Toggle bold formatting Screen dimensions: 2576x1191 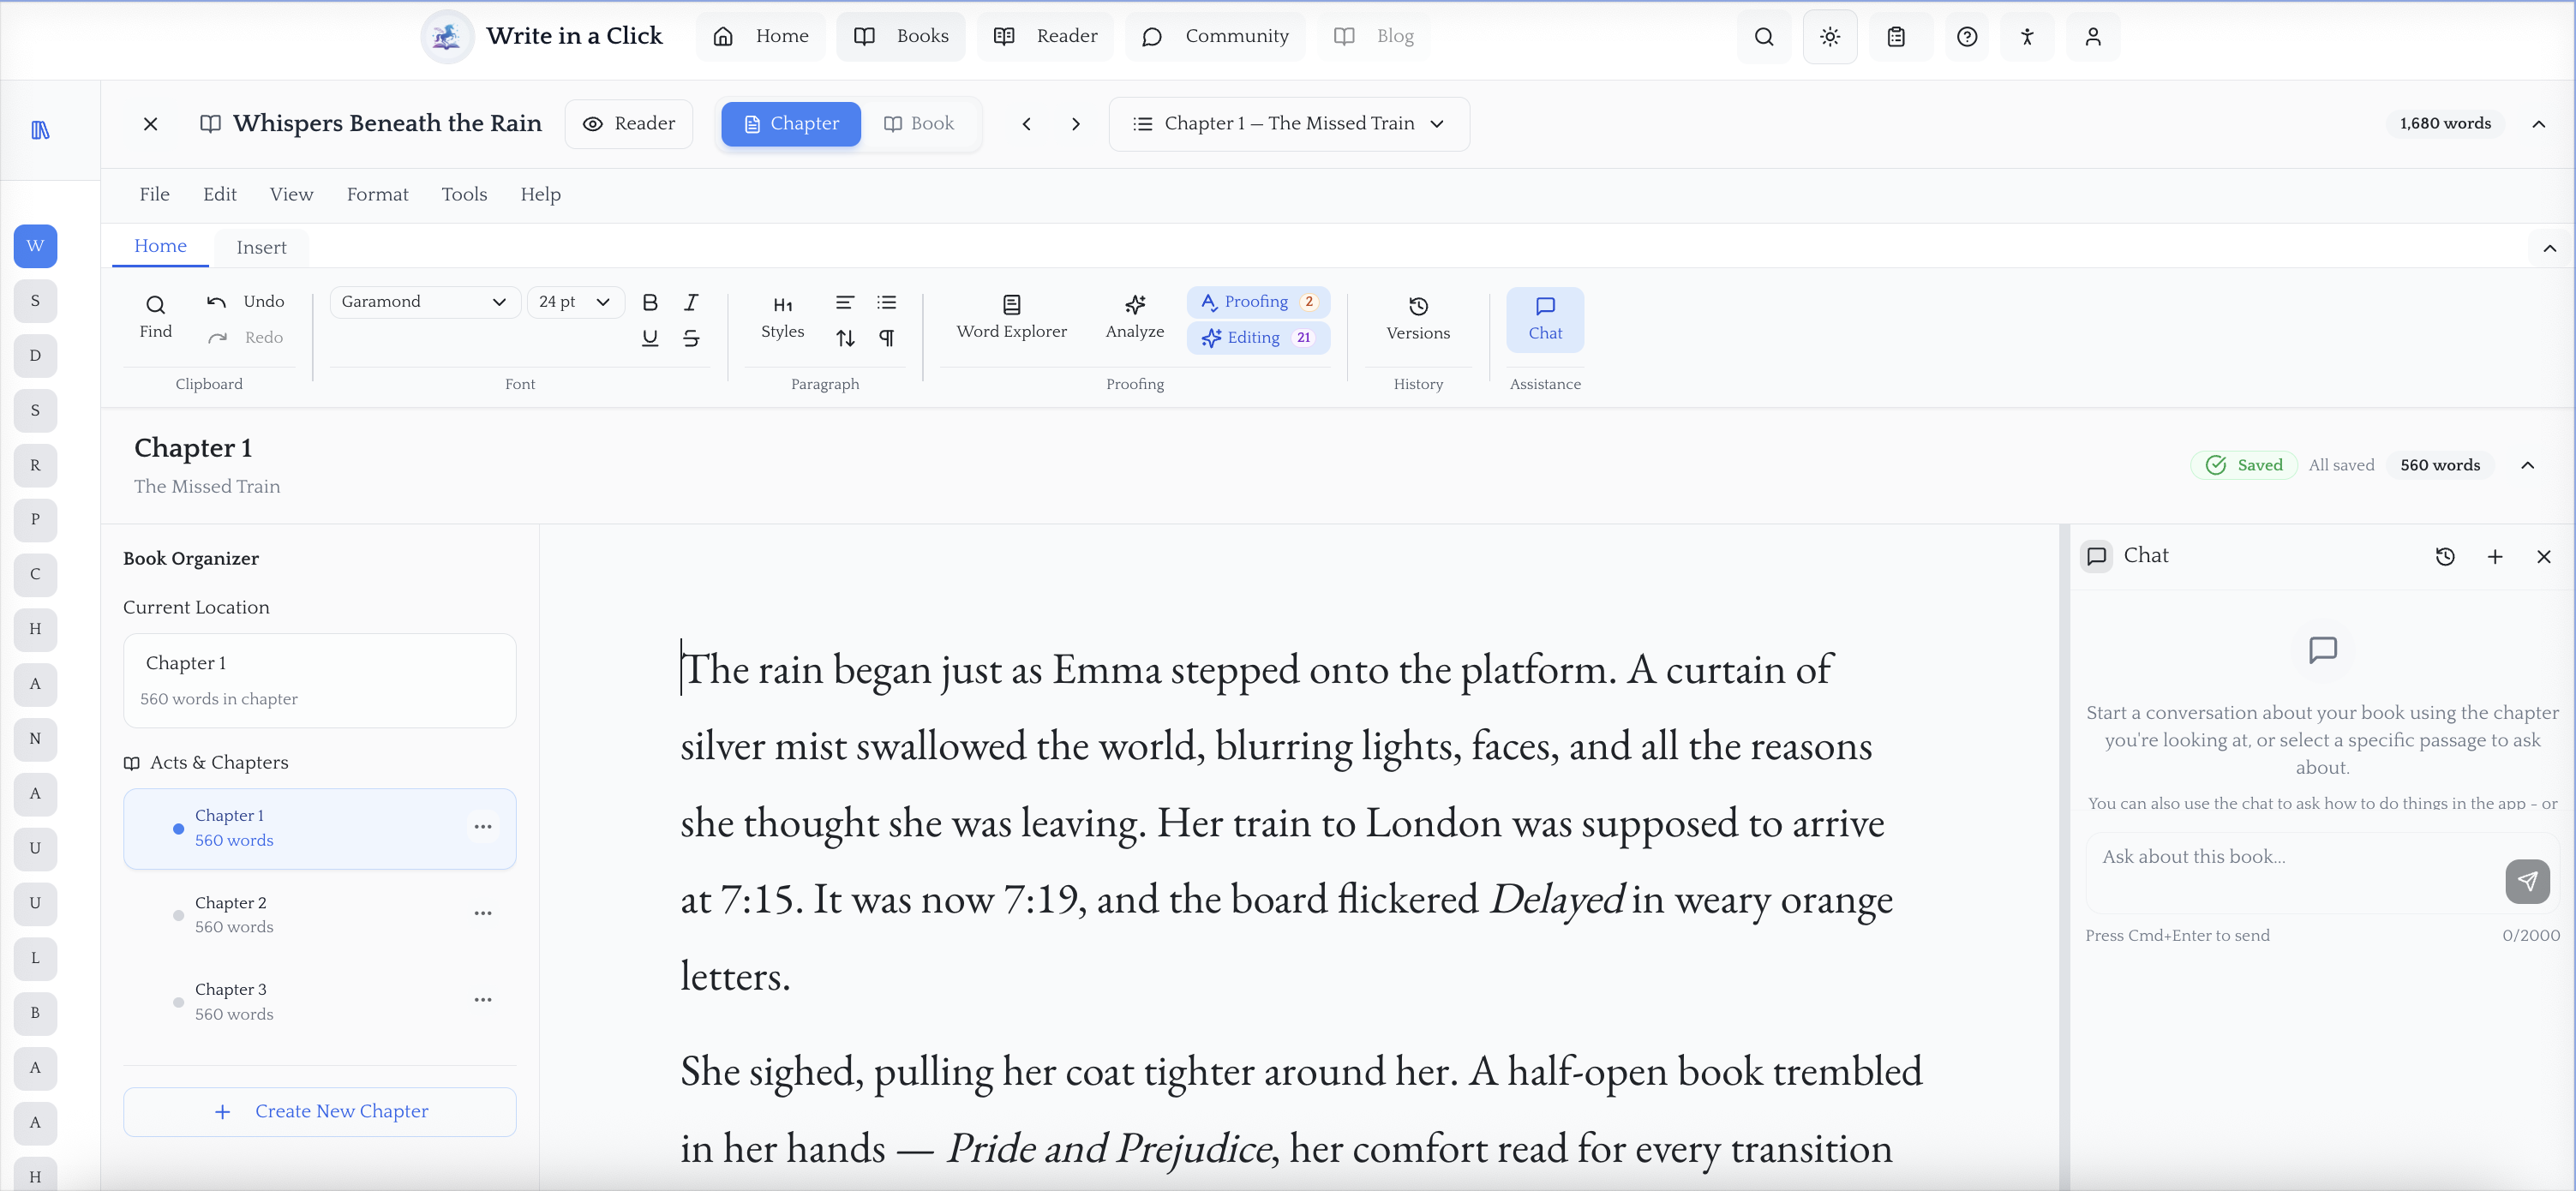(650, 301)
